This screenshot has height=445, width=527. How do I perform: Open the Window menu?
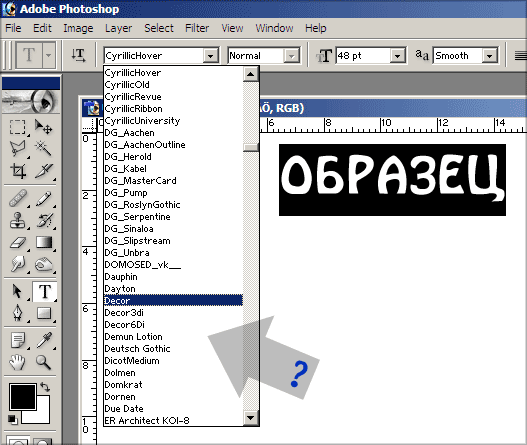pyautogui.click(x=274, y=28)
